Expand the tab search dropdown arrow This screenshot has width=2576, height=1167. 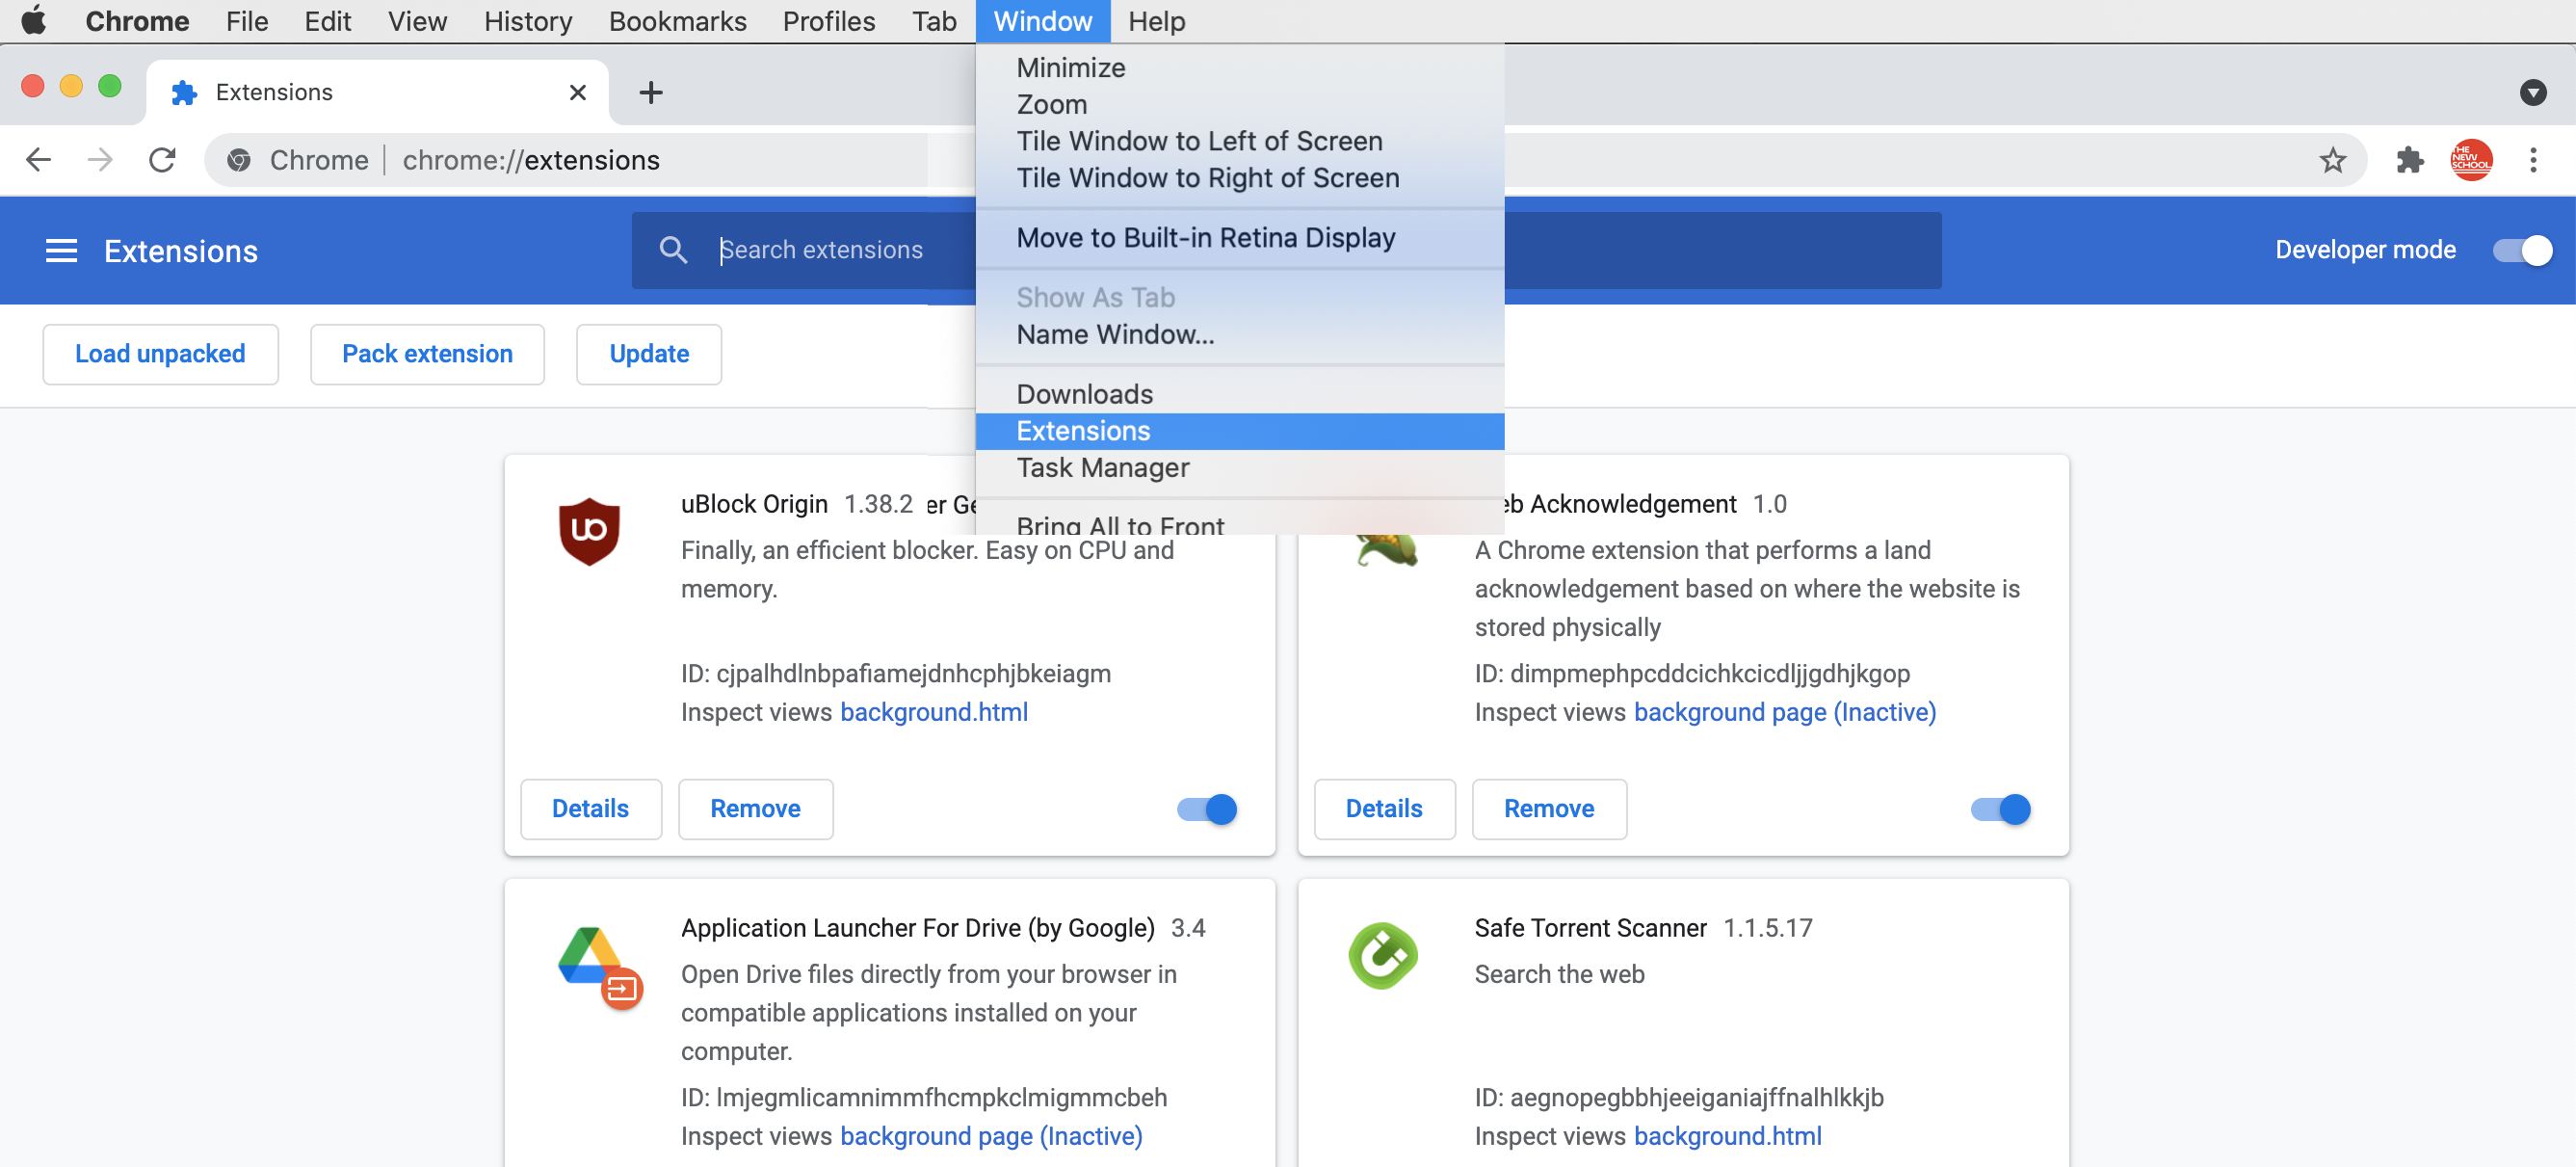2532,93
